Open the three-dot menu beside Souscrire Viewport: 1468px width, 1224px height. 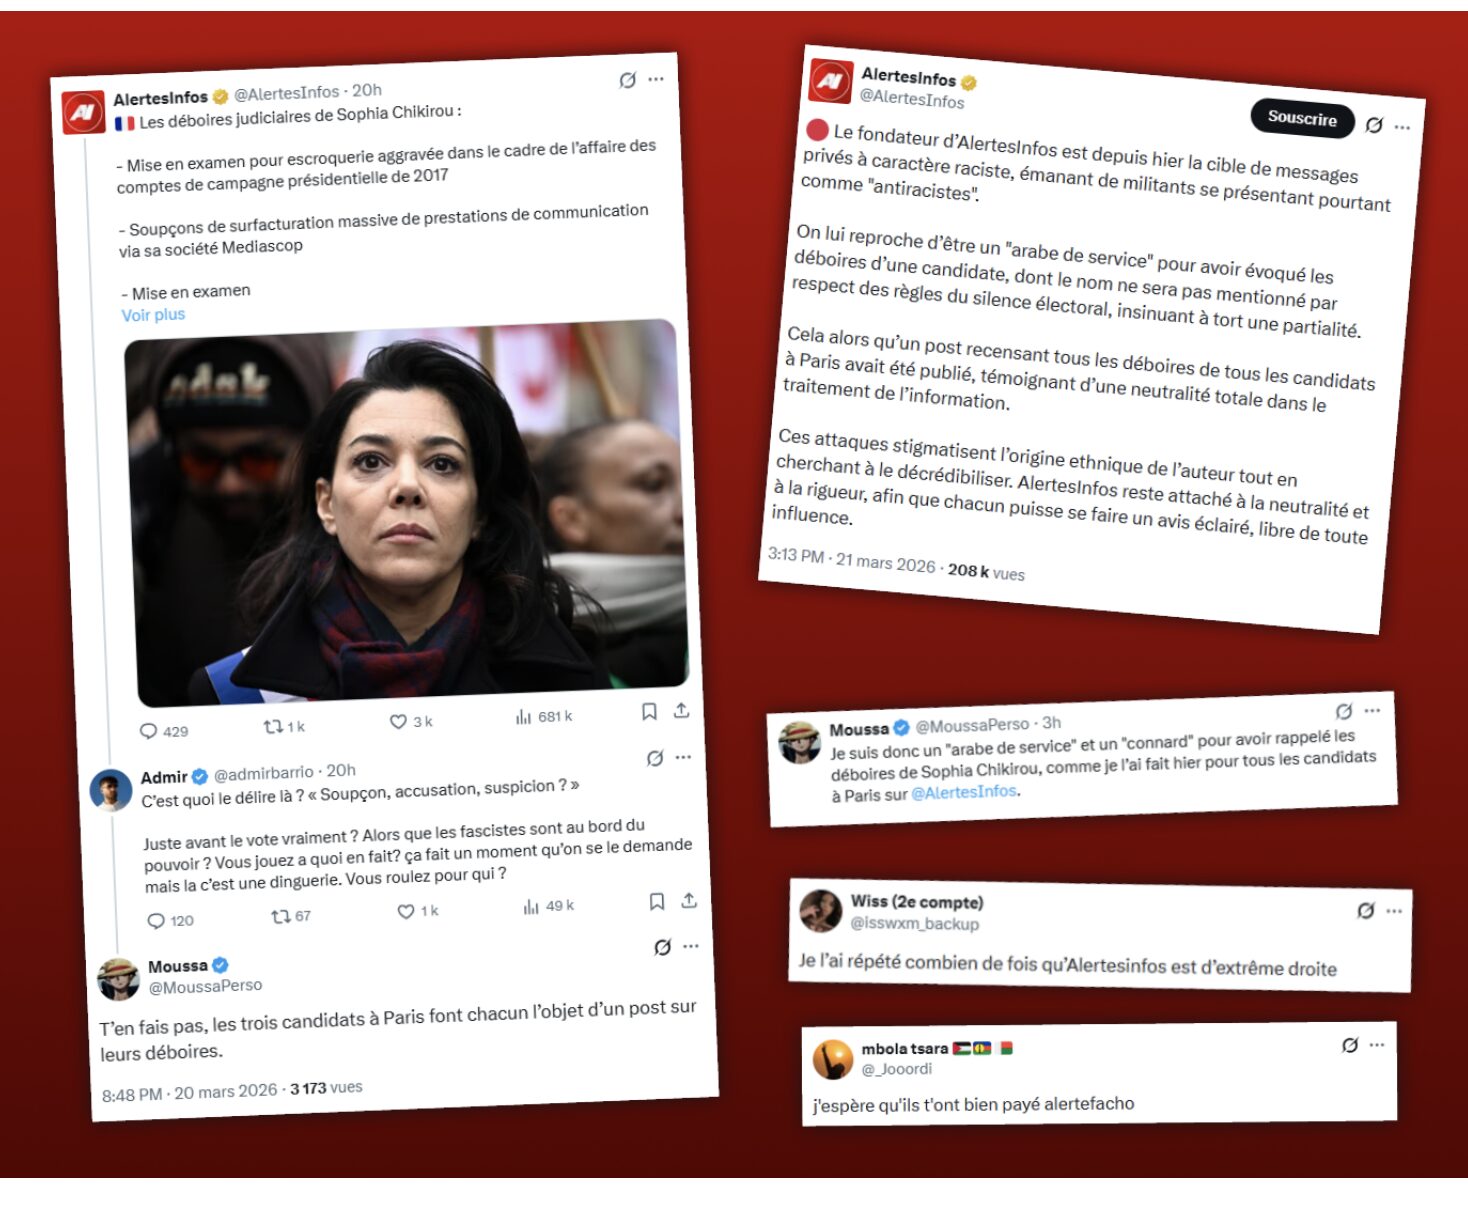(1402, 127)
